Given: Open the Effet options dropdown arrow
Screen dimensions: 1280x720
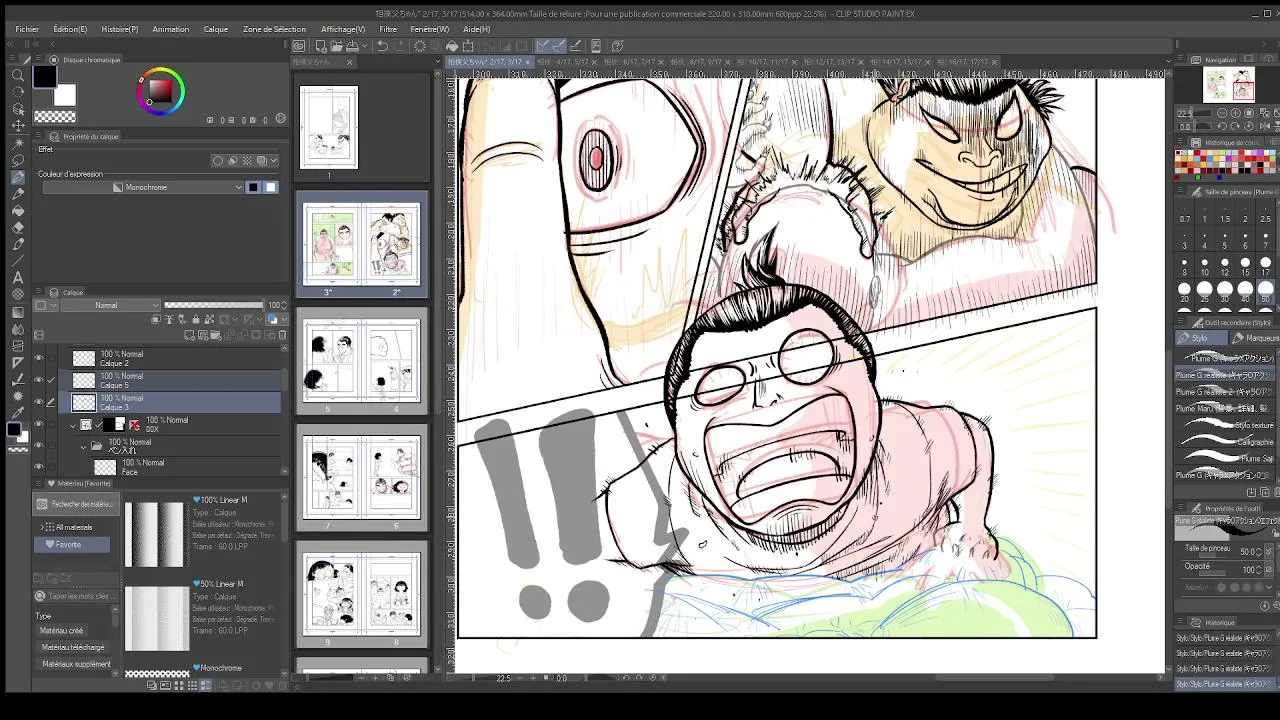Looking at the screenshot, I should (x=275, y=161).
